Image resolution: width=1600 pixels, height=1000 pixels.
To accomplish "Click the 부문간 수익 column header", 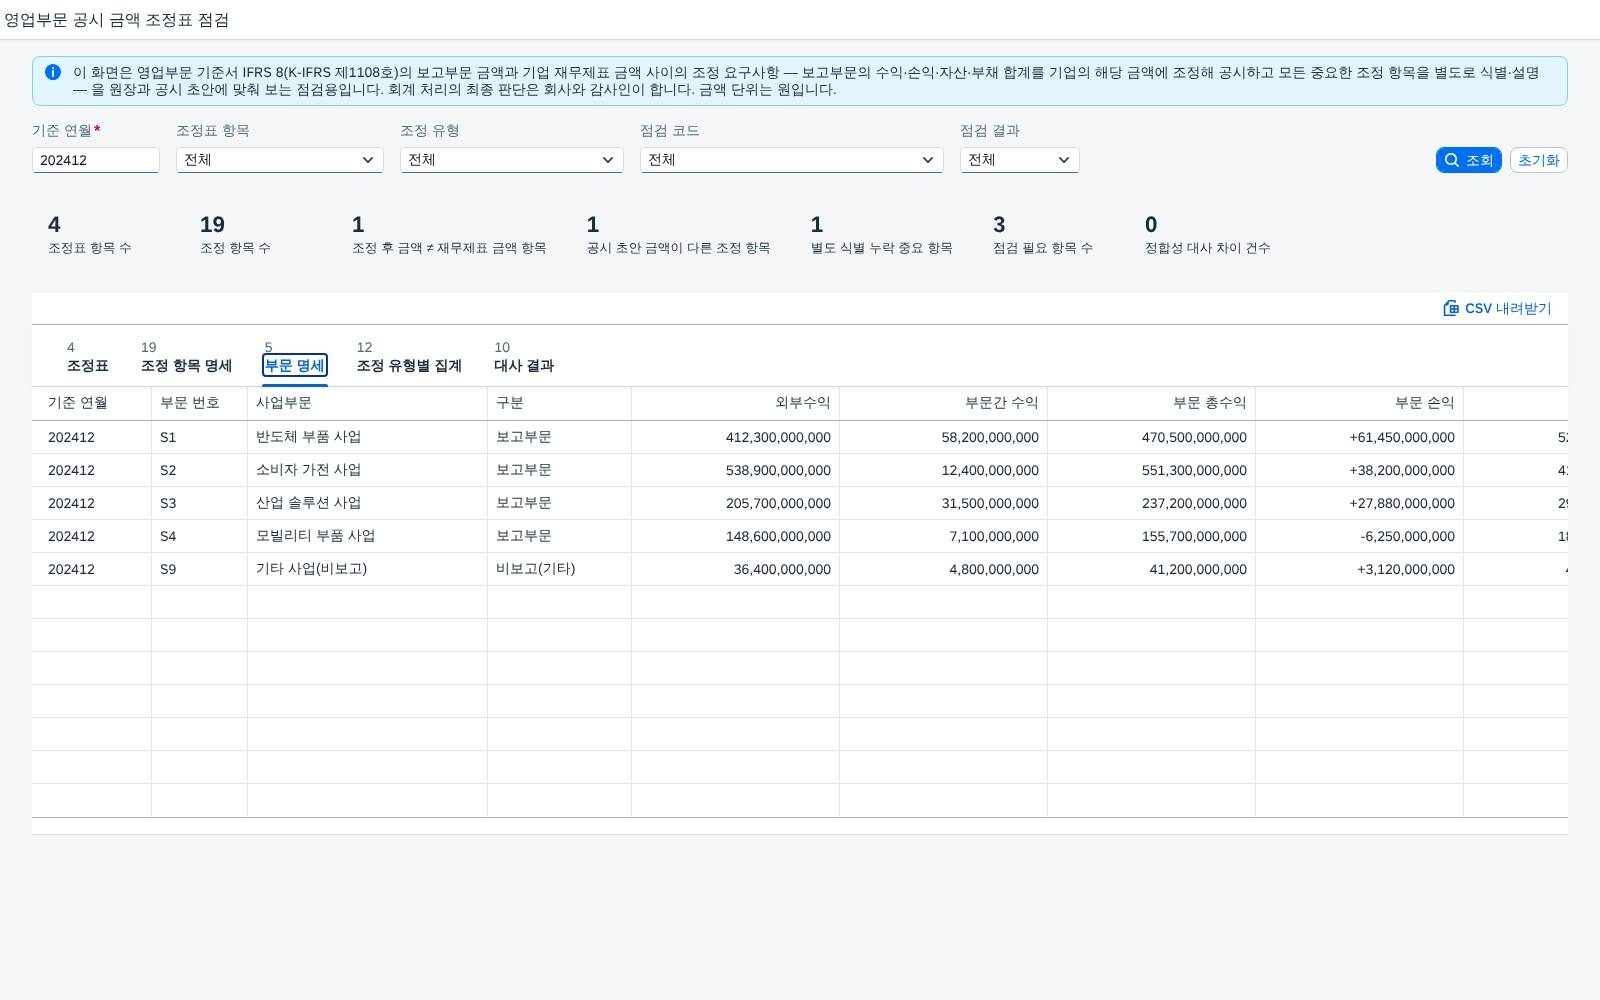I will pyautogui.click(x=943, y=403).
